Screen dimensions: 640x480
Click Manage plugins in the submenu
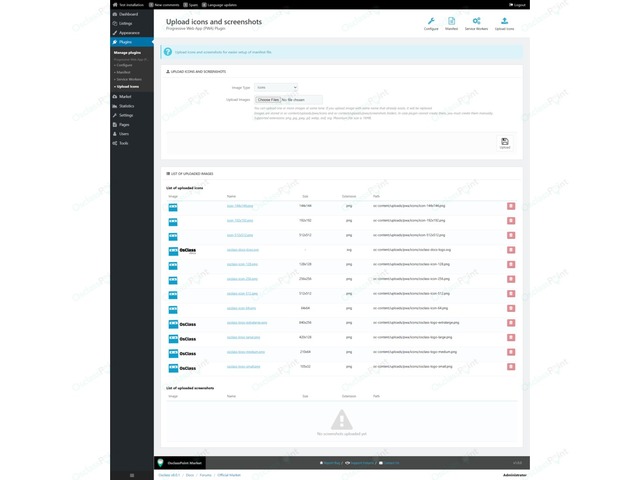(x=127, y=53)
